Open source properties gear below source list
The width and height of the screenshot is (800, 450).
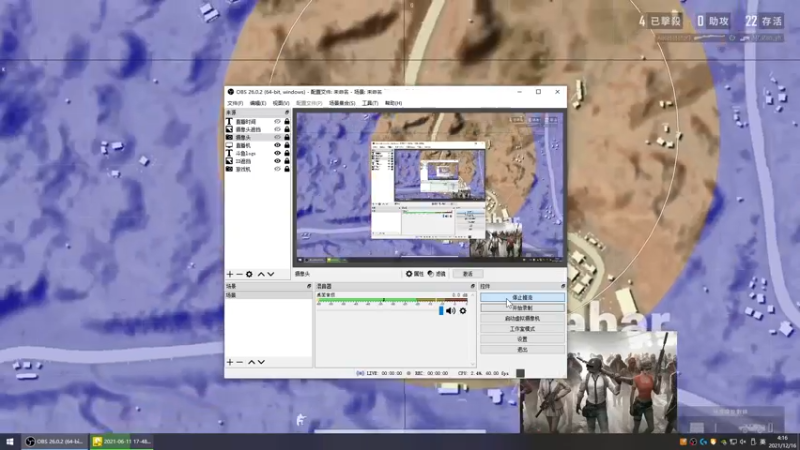pyautogui.click(x=249, y=274)
